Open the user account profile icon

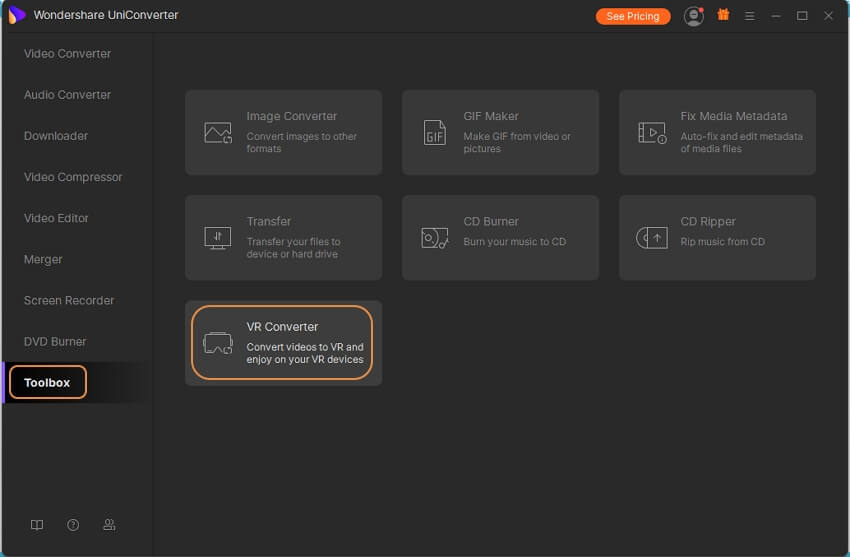pos(693,16)
